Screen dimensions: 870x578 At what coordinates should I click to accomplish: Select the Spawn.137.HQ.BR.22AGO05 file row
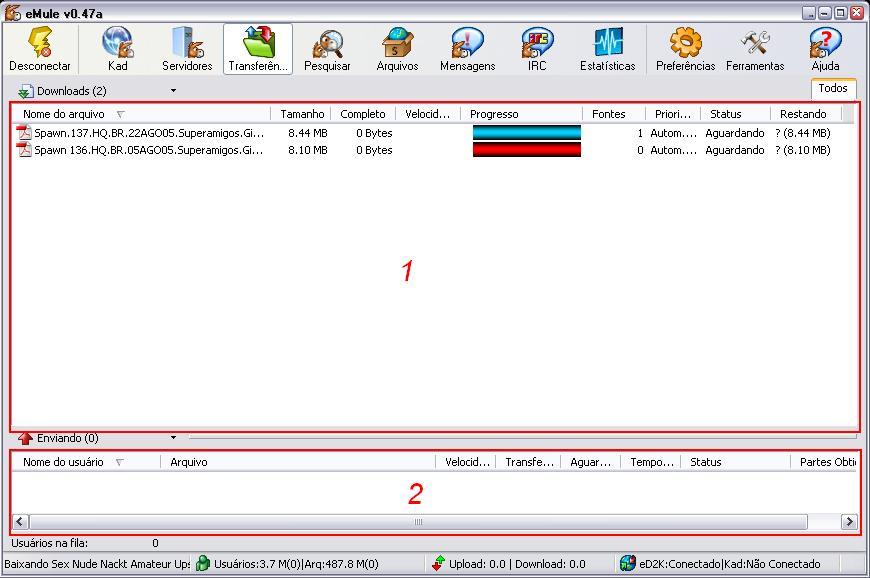(x=433, y=133)
